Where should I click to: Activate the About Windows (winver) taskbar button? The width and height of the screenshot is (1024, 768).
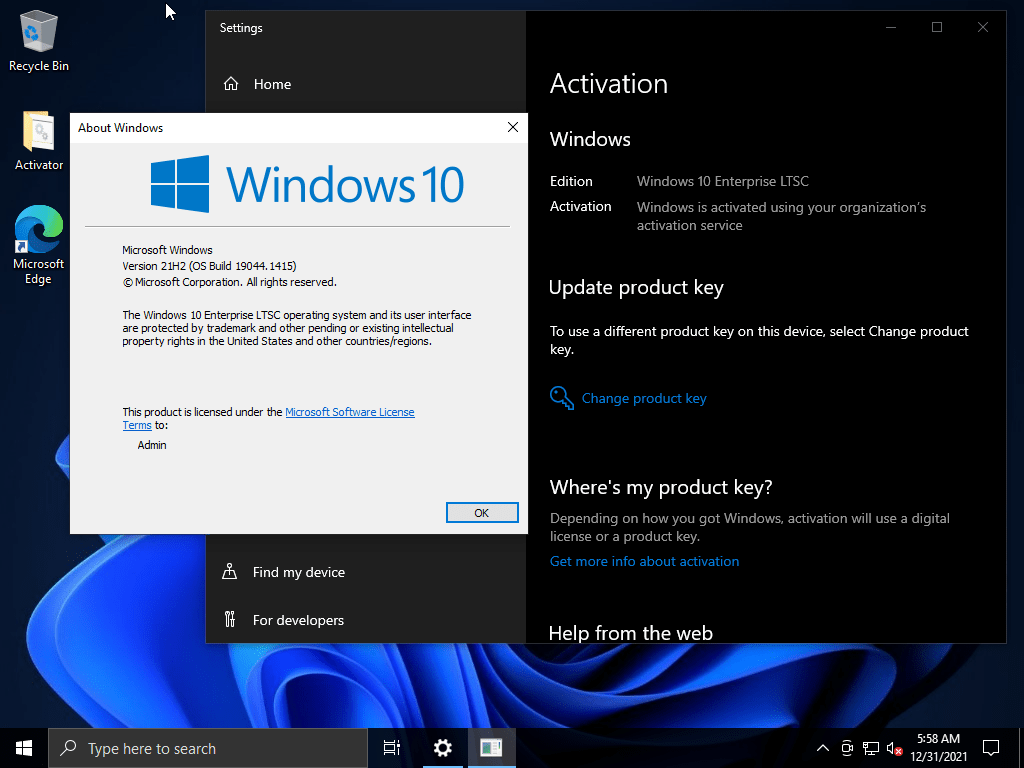pyautogui.click(x=491, y=748)
